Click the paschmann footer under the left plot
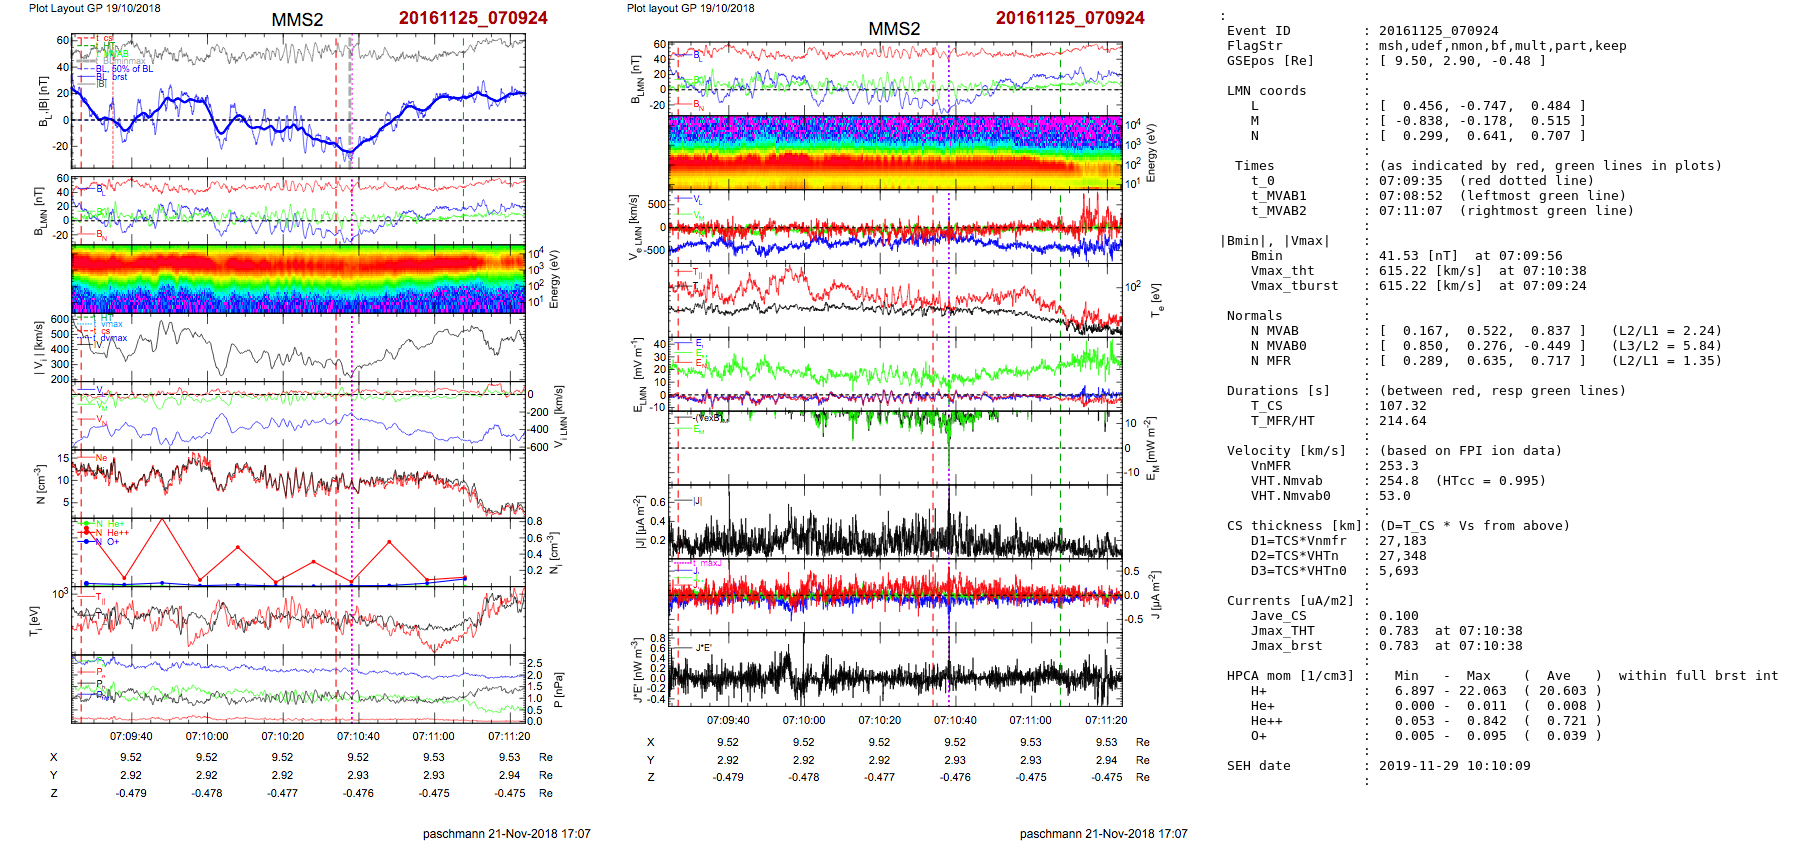 point(506,833)
